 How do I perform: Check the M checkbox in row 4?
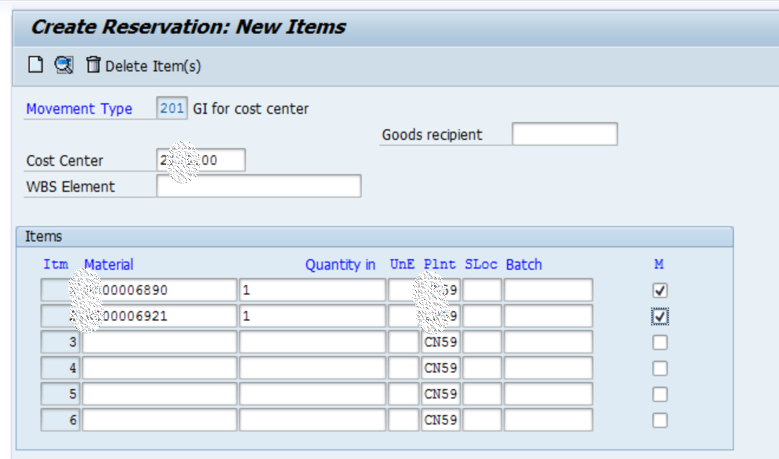pyautogui.click(x=660, y=368)
